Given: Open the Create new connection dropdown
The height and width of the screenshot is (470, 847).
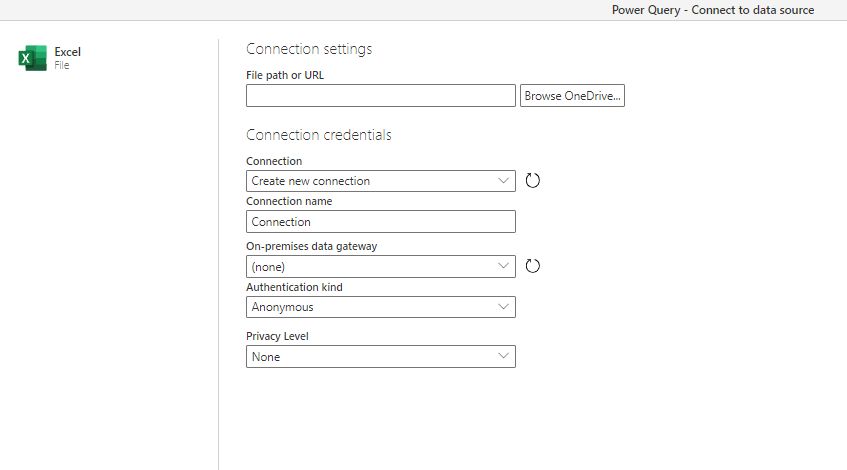Looking at the screenshot, I should (x=380, y=181).
